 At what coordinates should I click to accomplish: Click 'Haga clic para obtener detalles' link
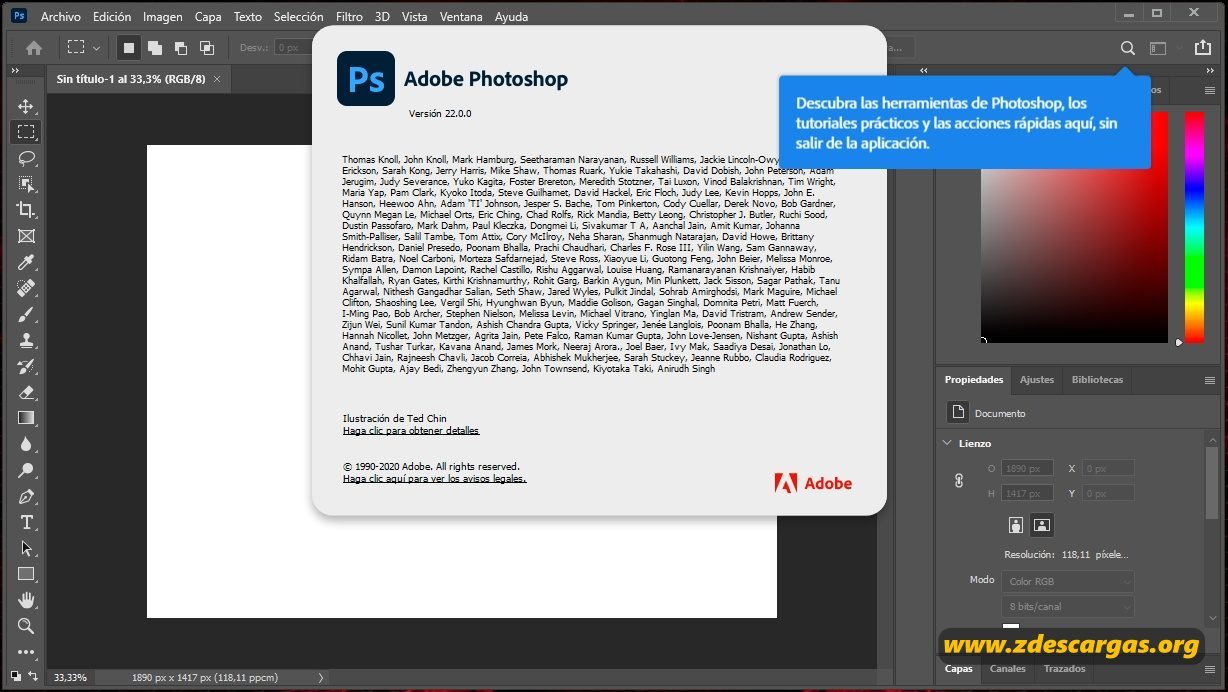pos(411,431)
